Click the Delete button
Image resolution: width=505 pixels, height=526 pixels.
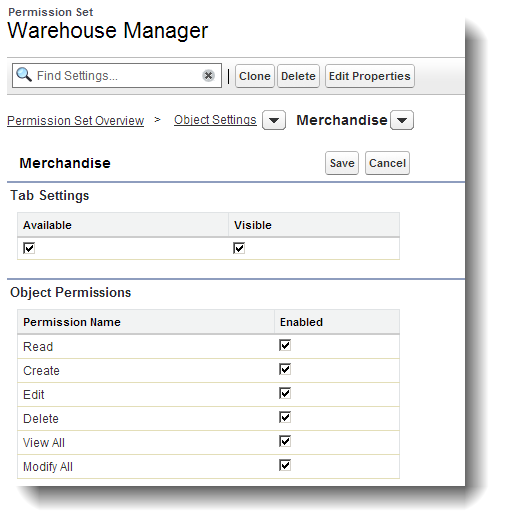coord(298,76)
